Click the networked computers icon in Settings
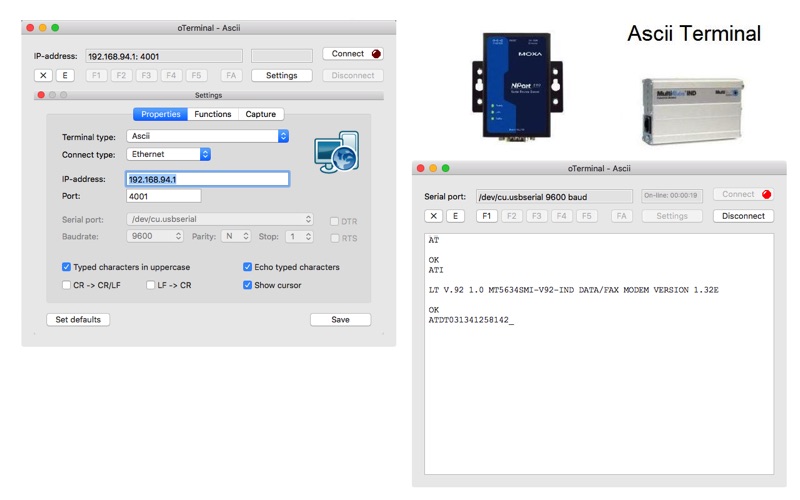The width and height of the screenshot is (800, 500). click(337, 152)
